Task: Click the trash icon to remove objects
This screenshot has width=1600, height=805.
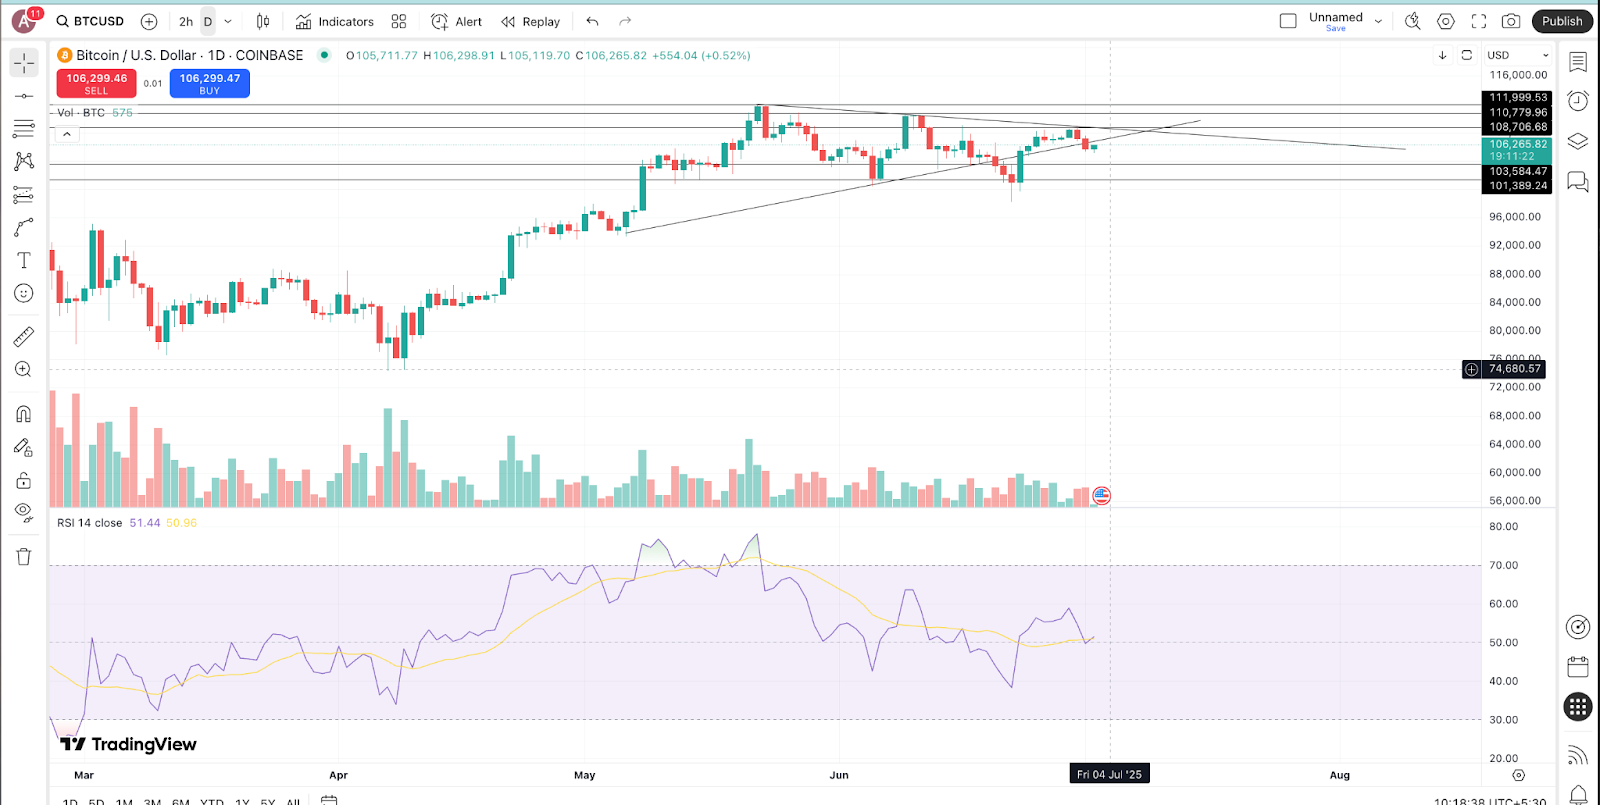Action: (x=24, y=557)
